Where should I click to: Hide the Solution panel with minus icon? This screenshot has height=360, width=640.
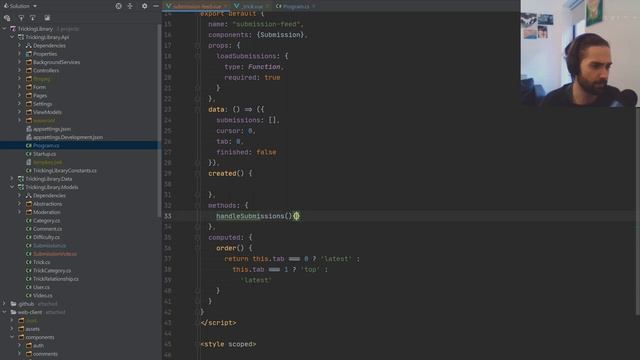pos(156,6)
